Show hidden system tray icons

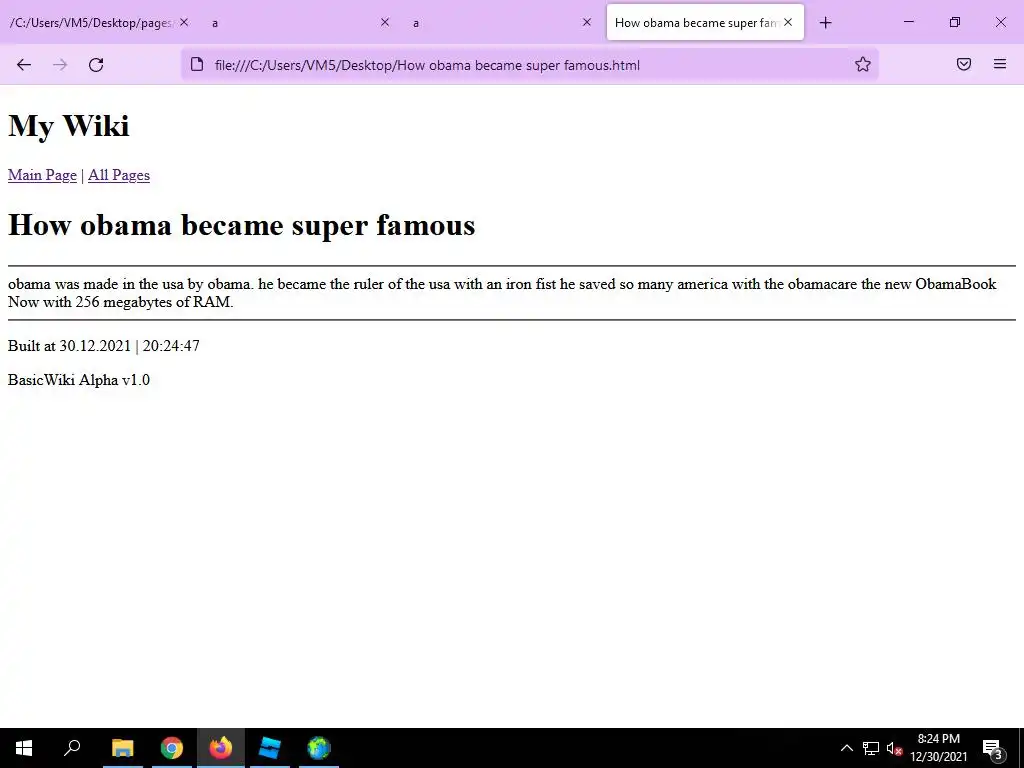846,748
